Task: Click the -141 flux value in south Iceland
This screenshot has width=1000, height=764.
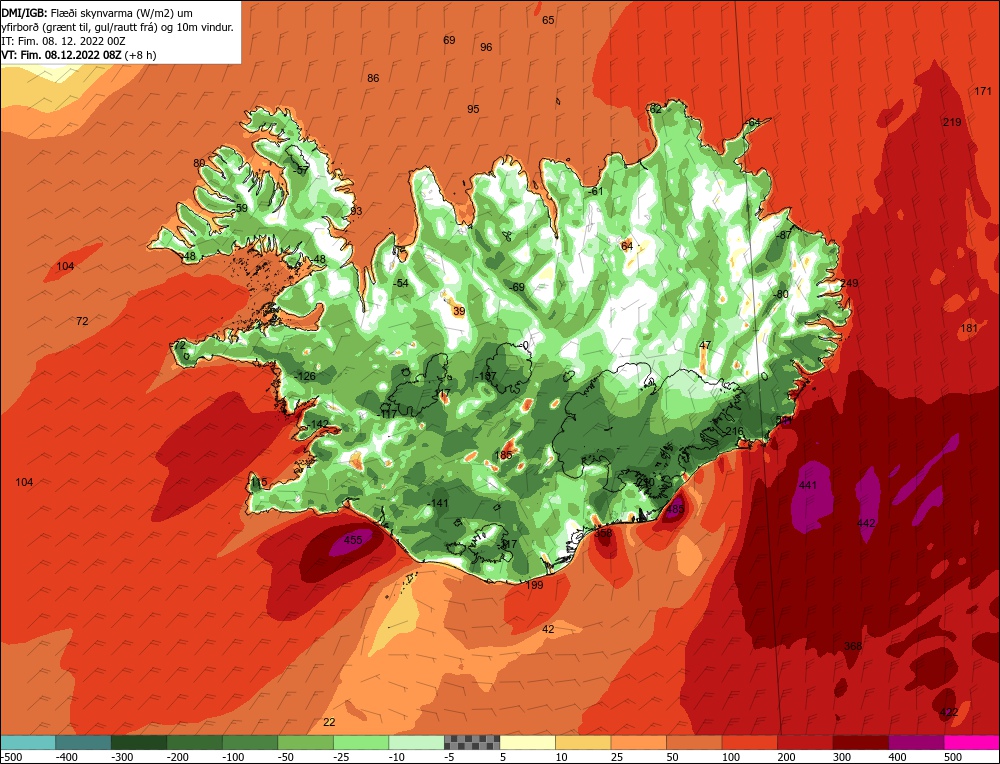Action: point(438,503)
